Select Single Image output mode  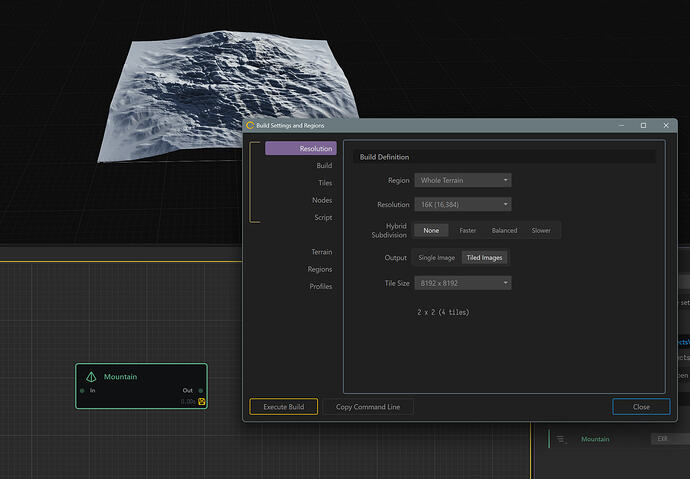[436, 257]
